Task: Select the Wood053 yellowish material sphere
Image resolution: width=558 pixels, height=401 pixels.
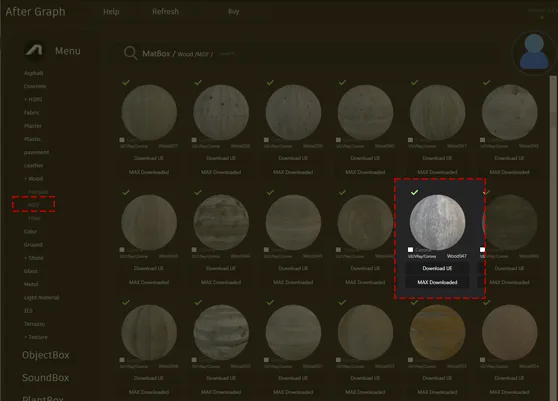Action: (x=437, y=332)
